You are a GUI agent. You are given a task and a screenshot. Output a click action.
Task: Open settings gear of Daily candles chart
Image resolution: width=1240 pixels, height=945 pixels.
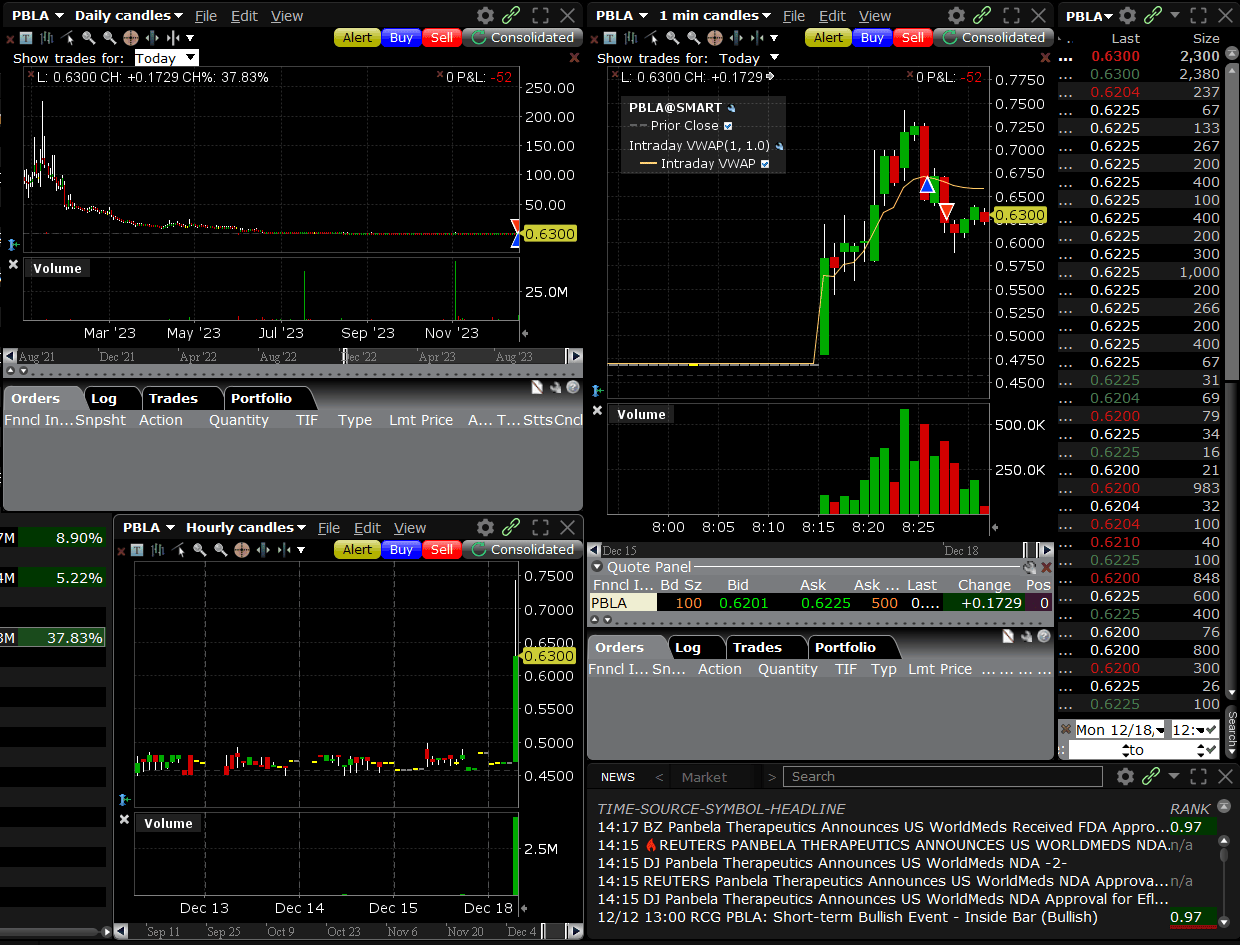click(x=485, y=15)
